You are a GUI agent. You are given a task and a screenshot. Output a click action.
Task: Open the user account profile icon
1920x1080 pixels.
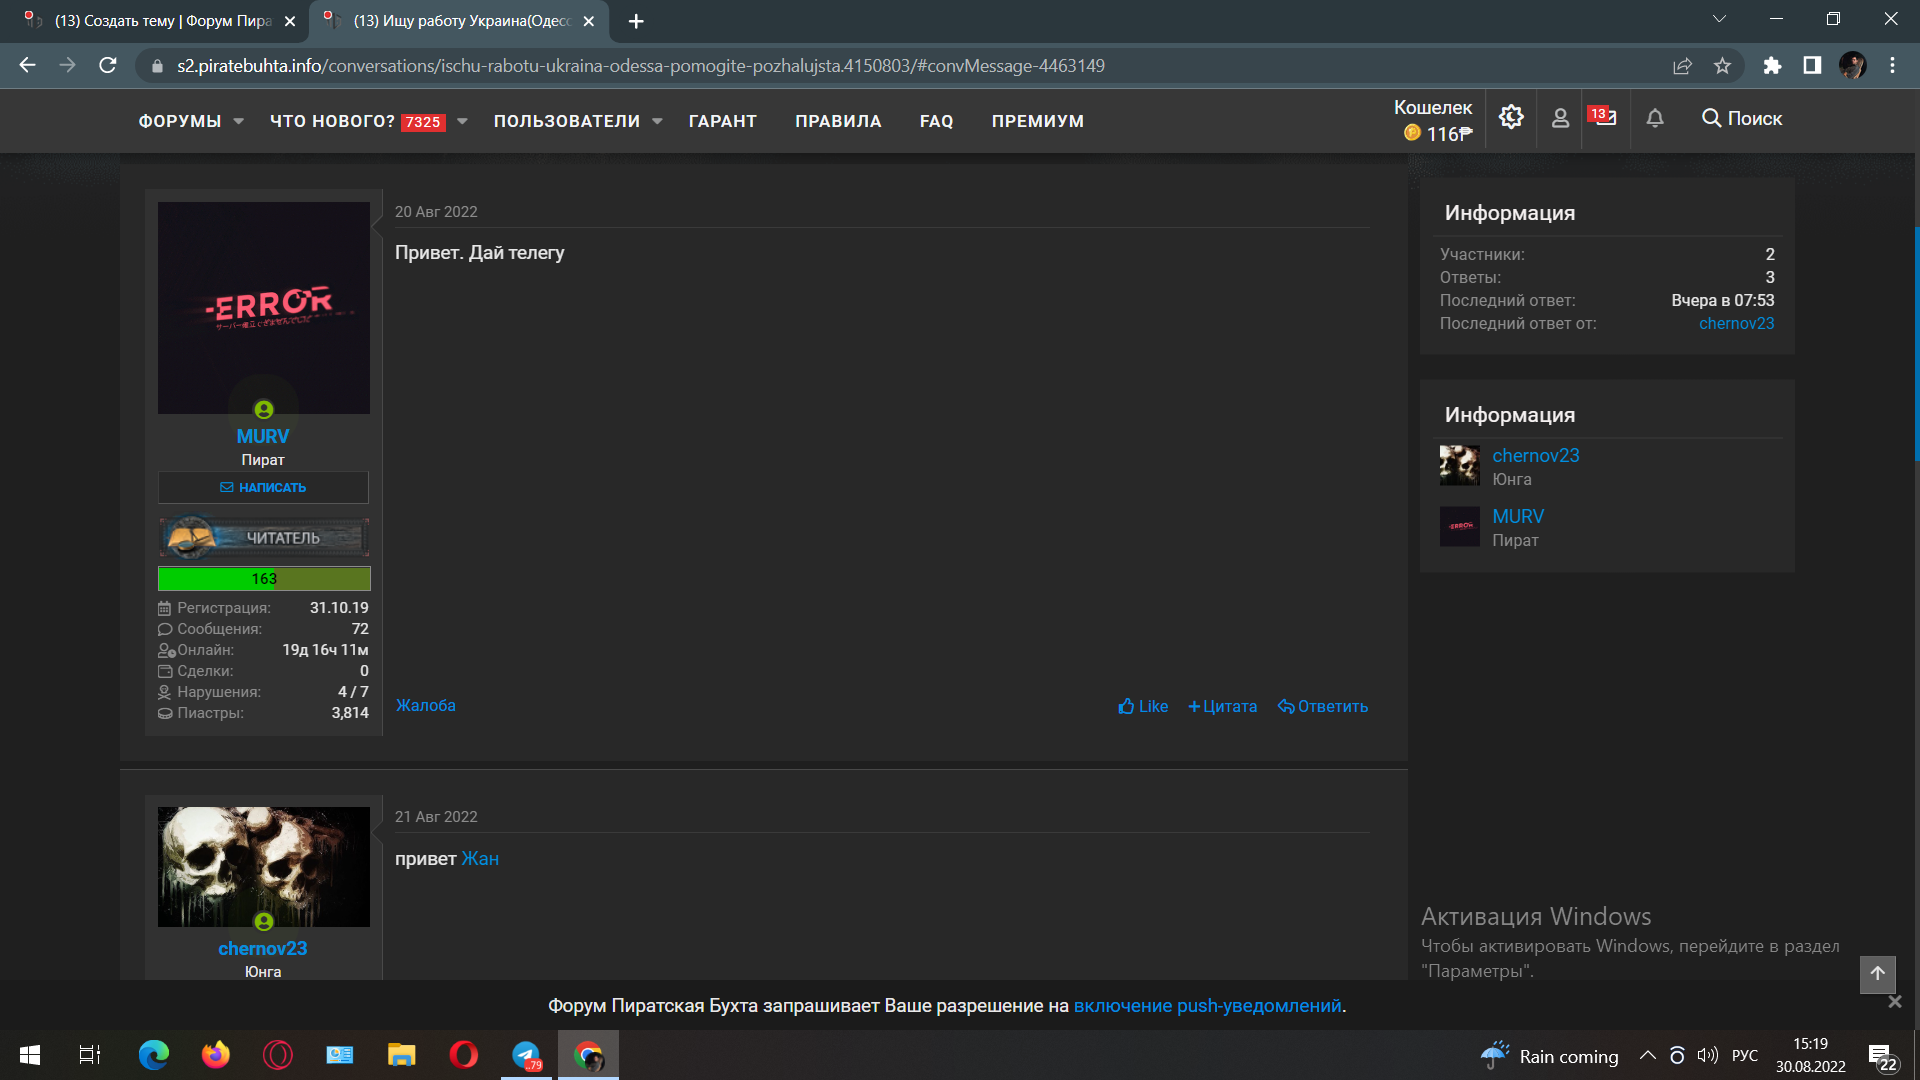tap(1560, 118)
